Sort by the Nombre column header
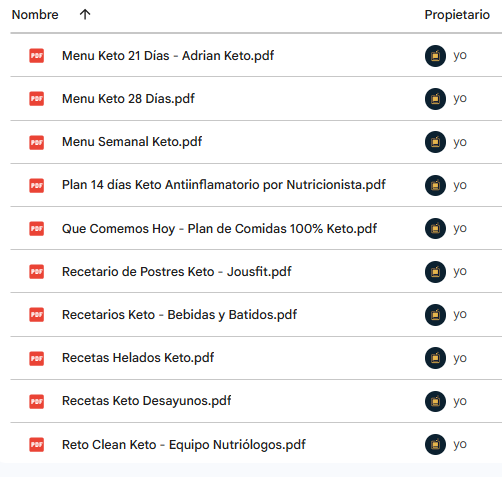Screen dimensions: 502x477 click(x=35, y=15)
